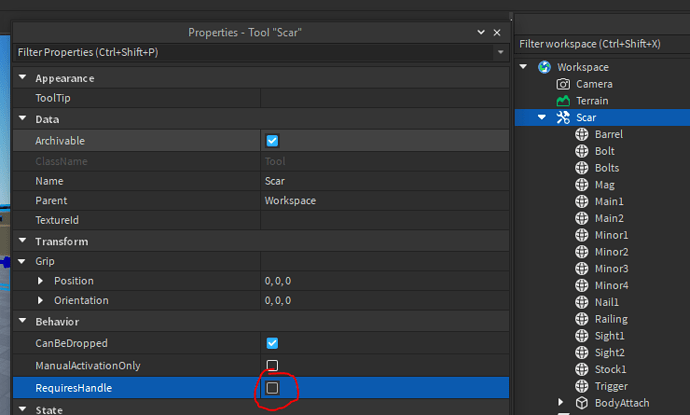Click the Railing part icon
Viewport: 690px width, 415px height.
pos(582,319)
